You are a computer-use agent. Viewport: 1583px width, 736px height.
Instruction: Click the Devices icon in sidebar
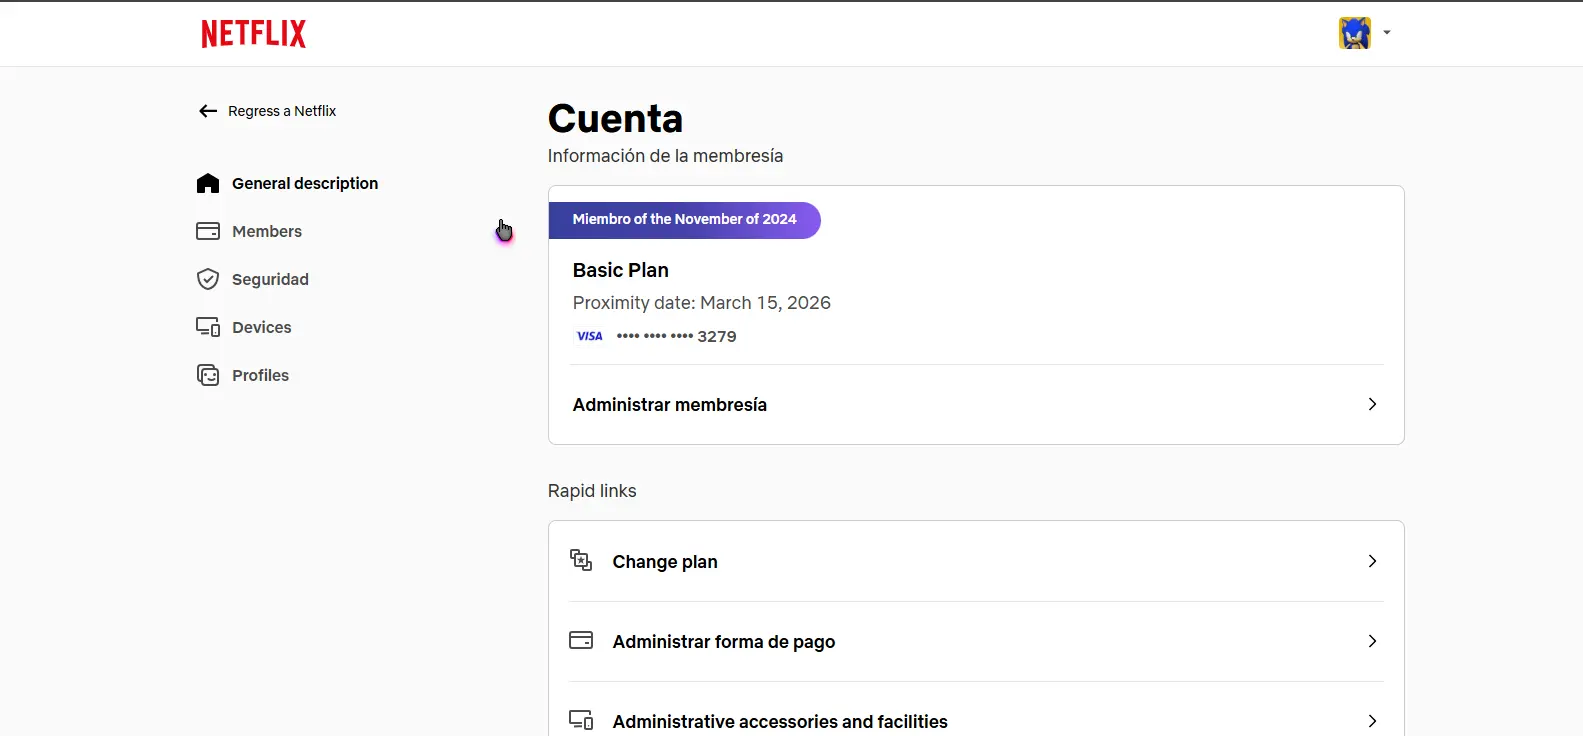click(208, 327)
